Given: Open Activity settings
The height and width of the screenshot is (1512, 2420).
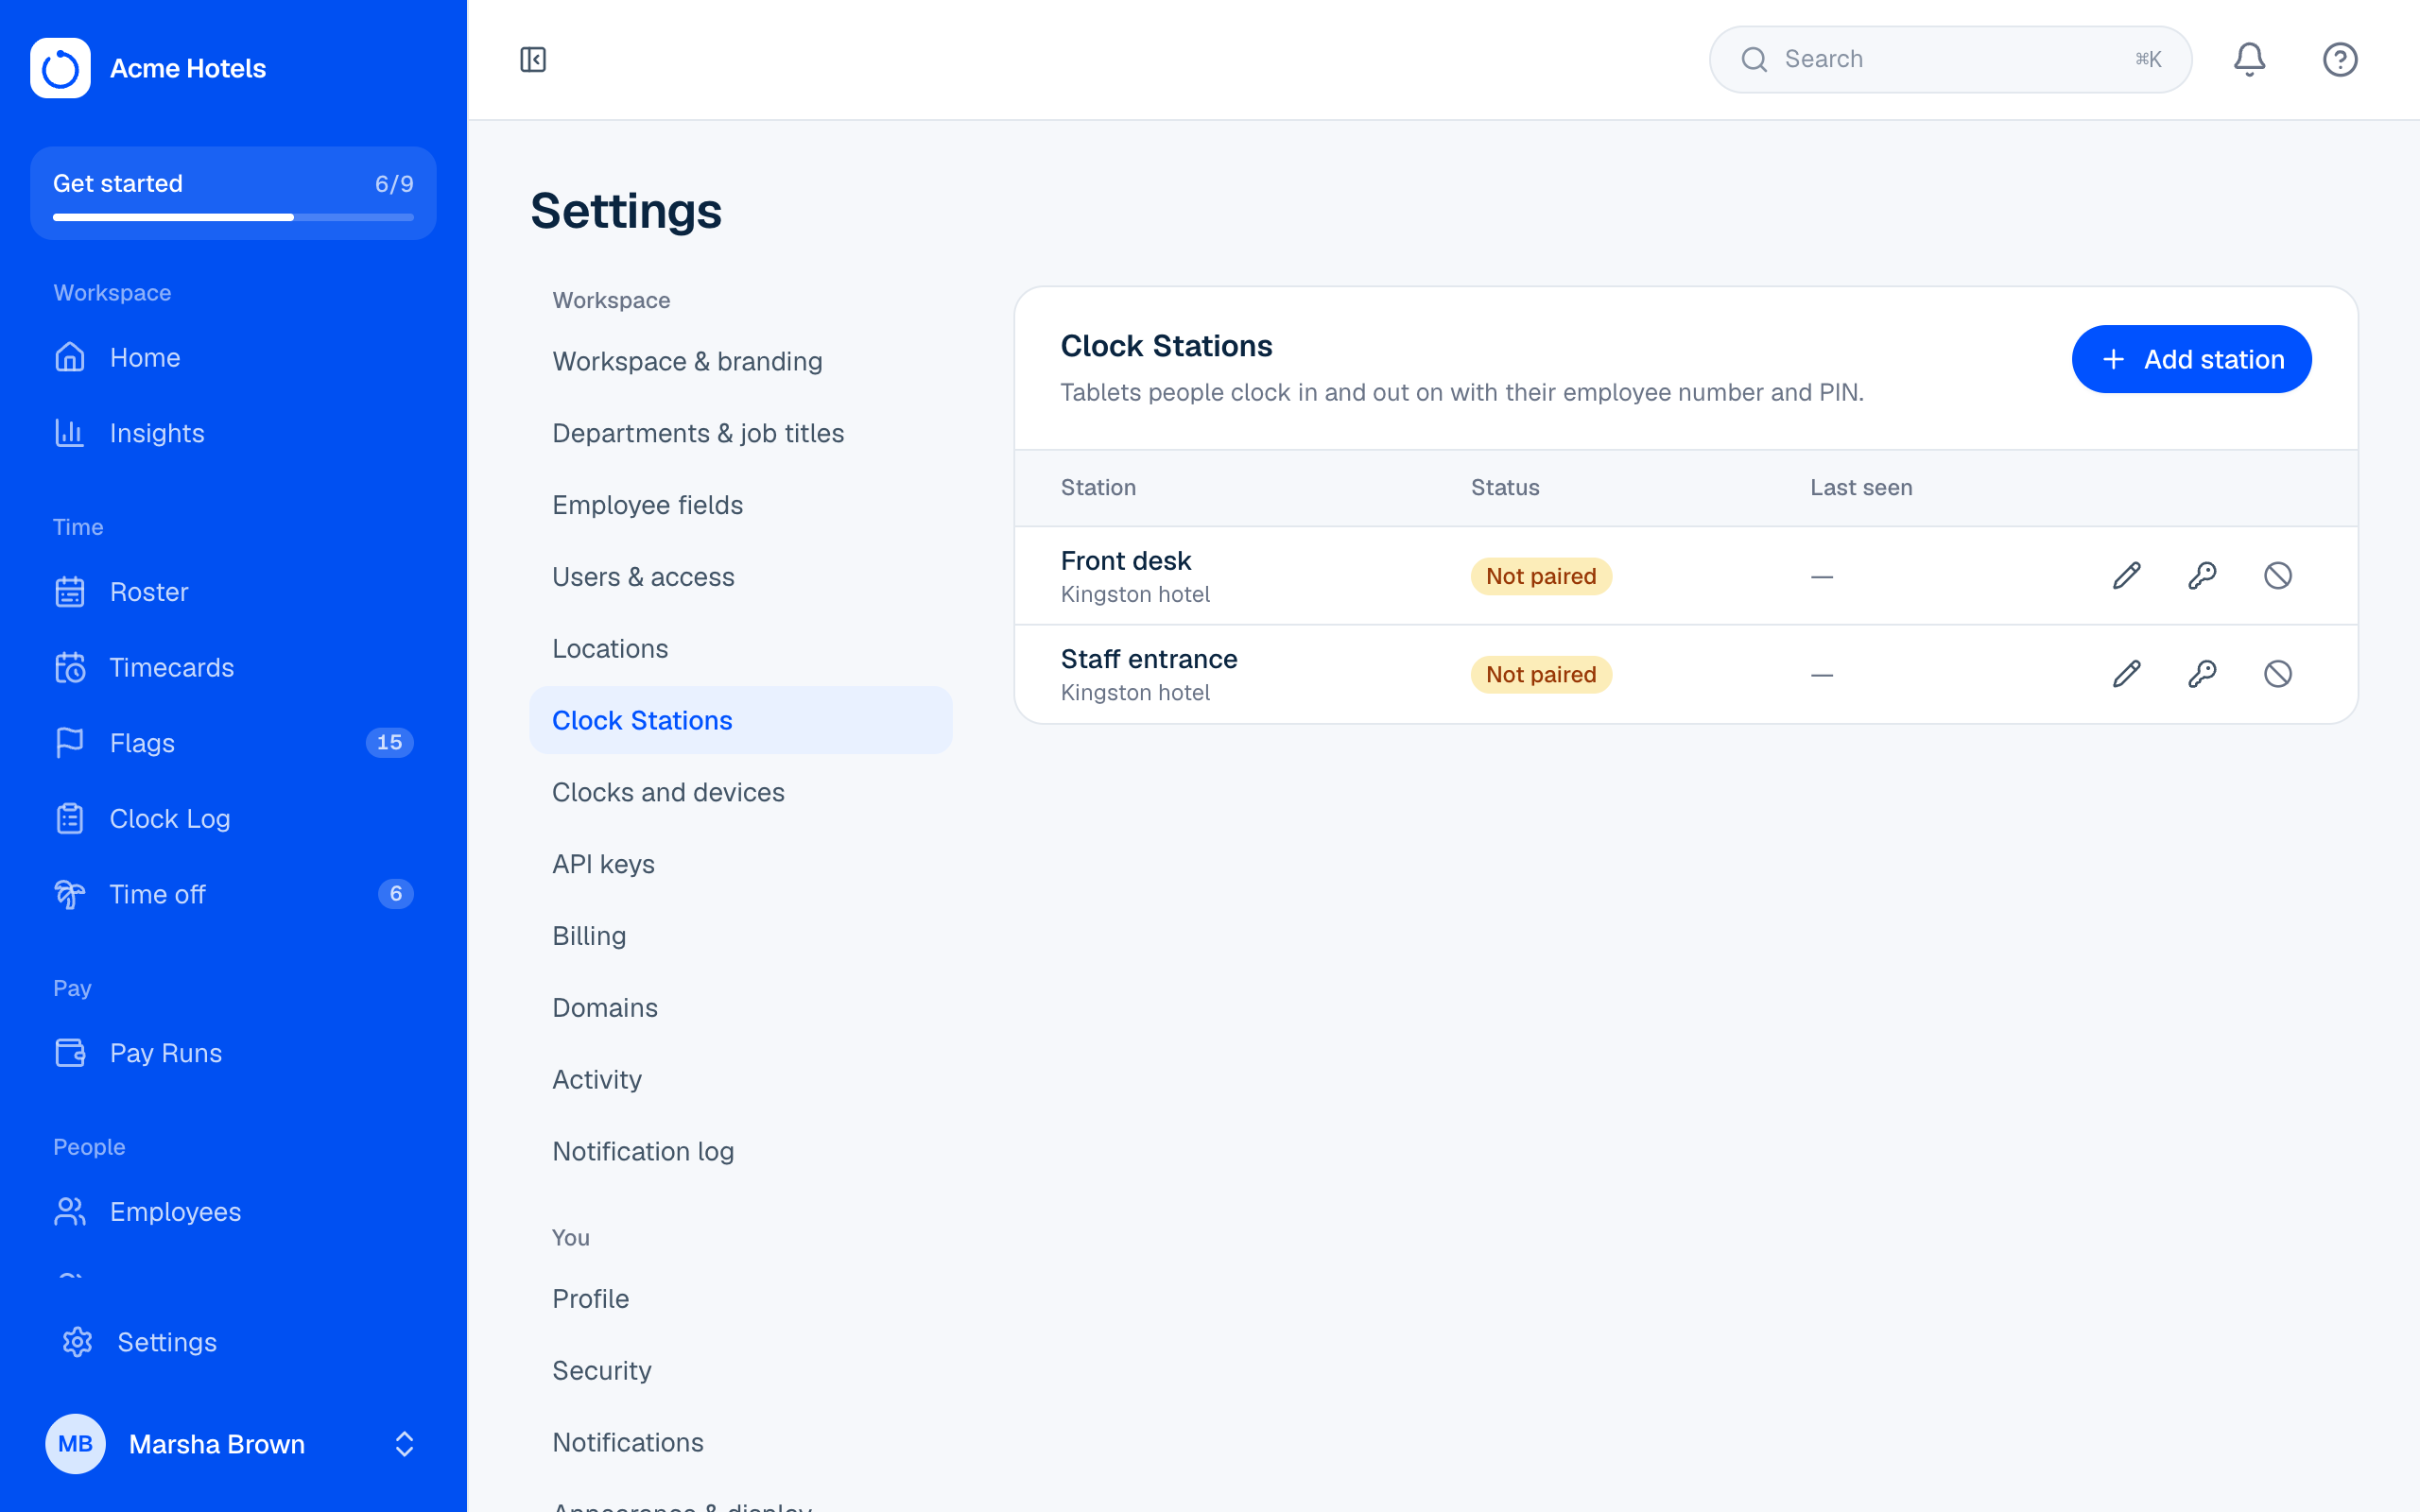Looking at the screenshot, I should point(741,1080).
